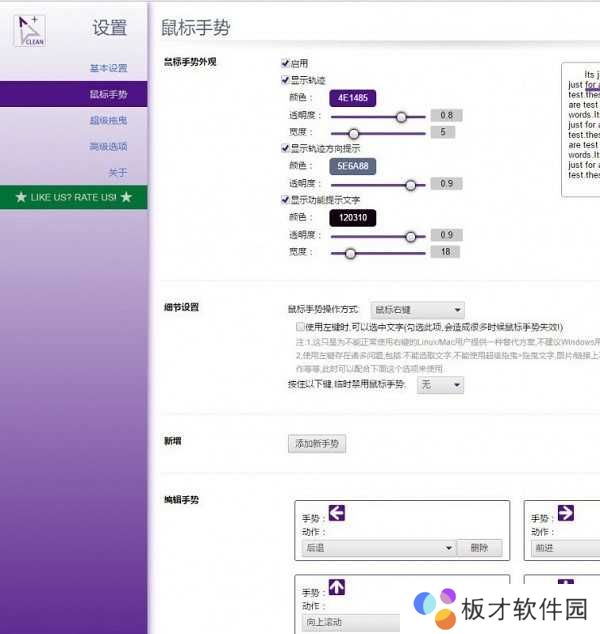The width and height of the screenshot is (600, 634).
Task: Click the 4E1485 track color swatch
Action: click(352, 98)
